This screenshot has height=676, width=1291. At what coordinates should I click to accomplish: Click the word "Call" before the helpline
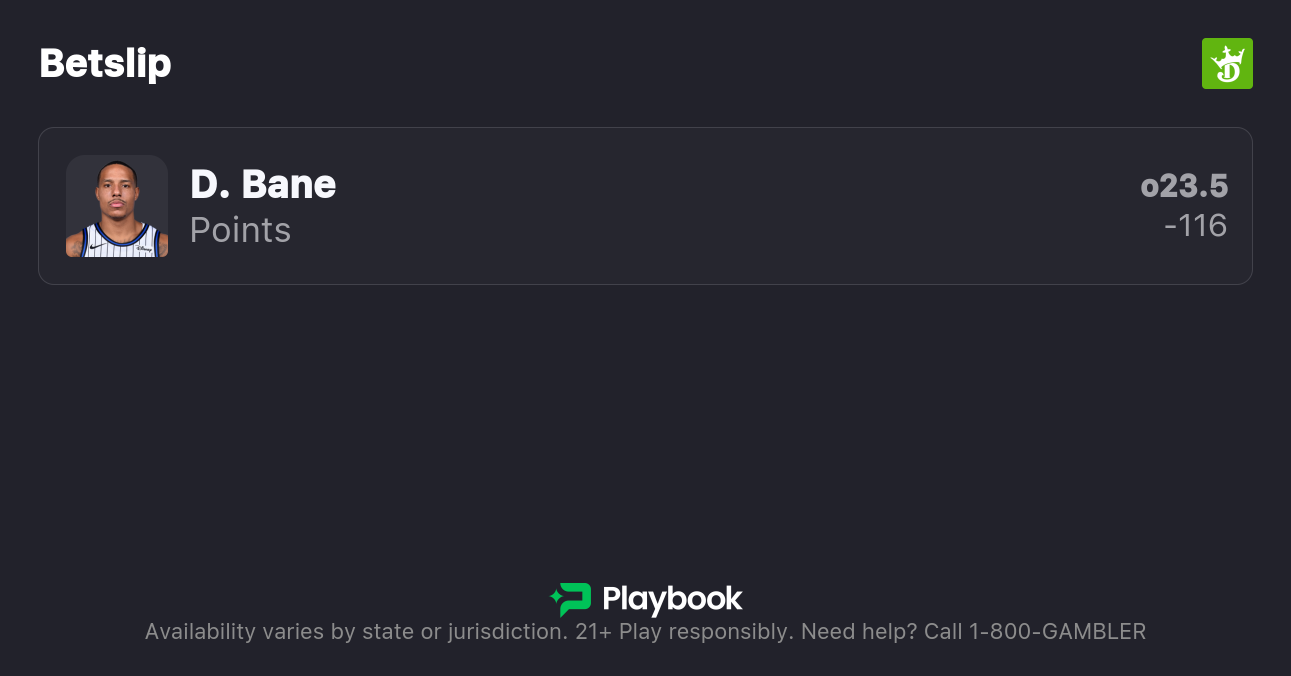[943, 632]
